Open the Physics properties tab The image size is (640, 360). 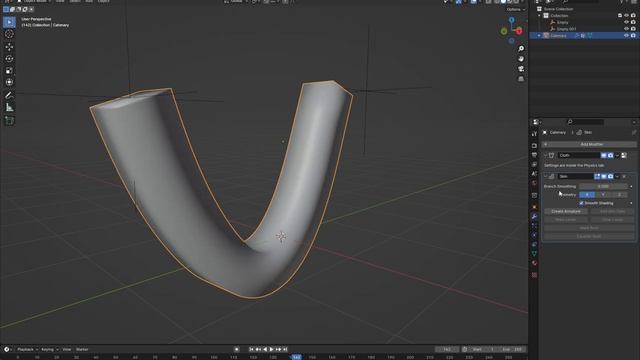click(x=534, y=235)
